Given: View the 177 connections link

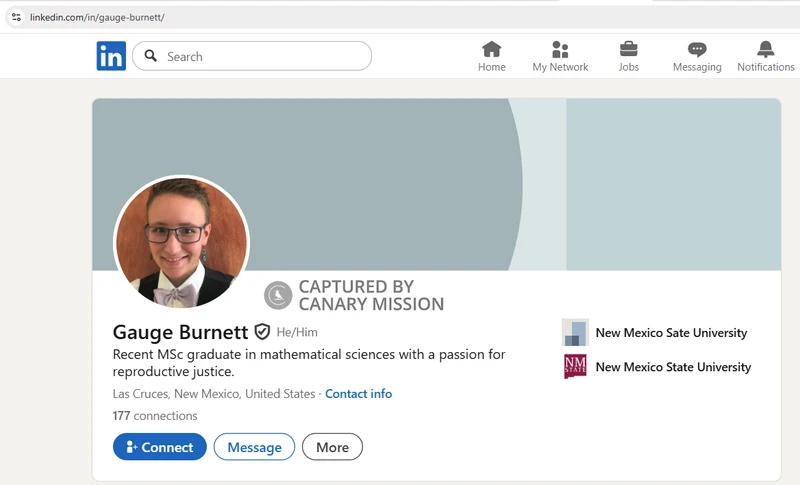Looking at the screenshot, I should click(x=155, y=416).
